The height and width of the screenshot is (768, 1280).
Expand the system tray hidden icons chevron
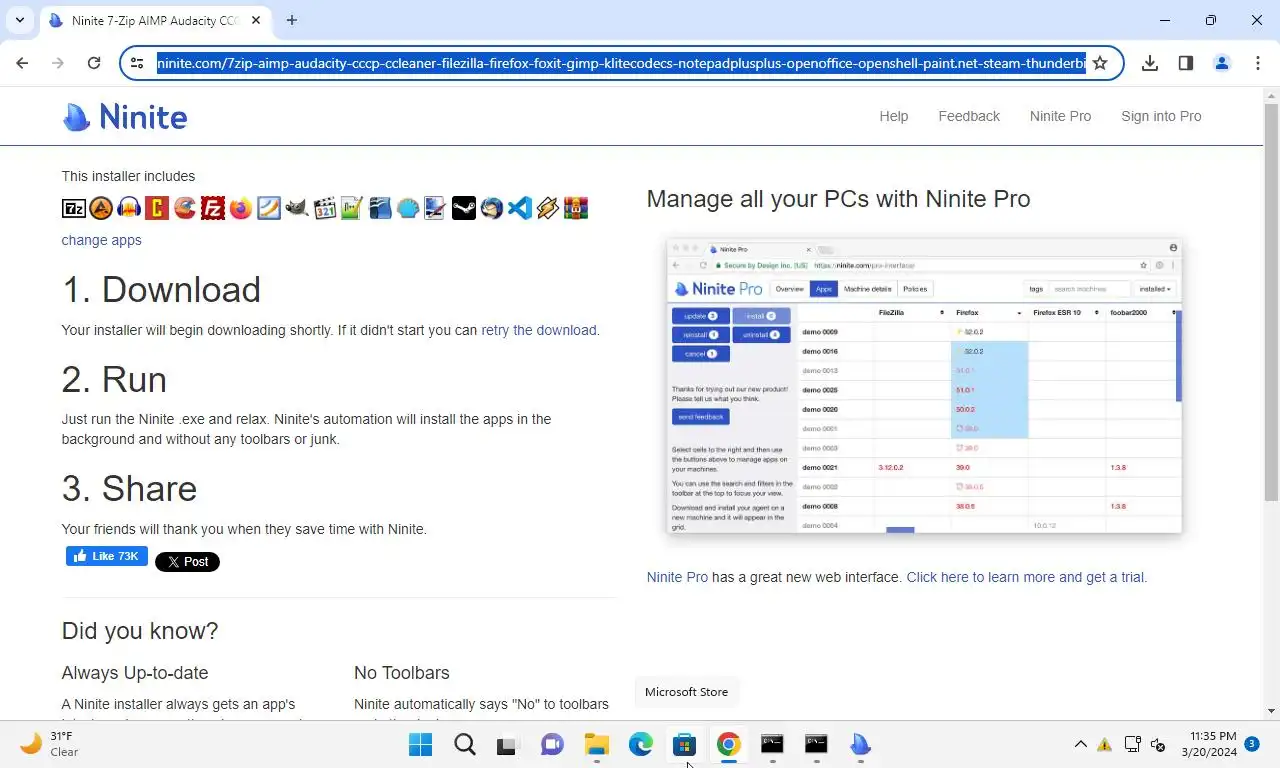1080,744
